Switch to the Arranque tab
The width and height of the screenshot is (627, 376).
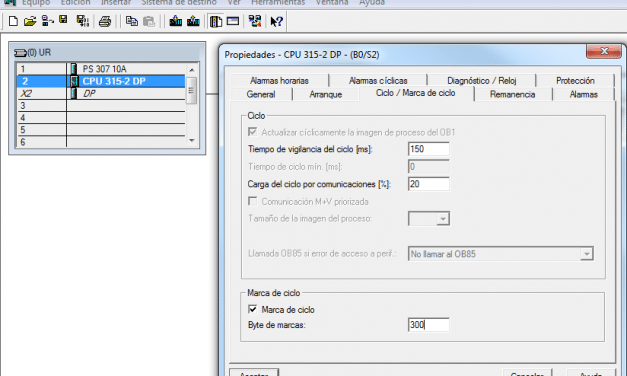pyautogui.click(x=325, y=94)
